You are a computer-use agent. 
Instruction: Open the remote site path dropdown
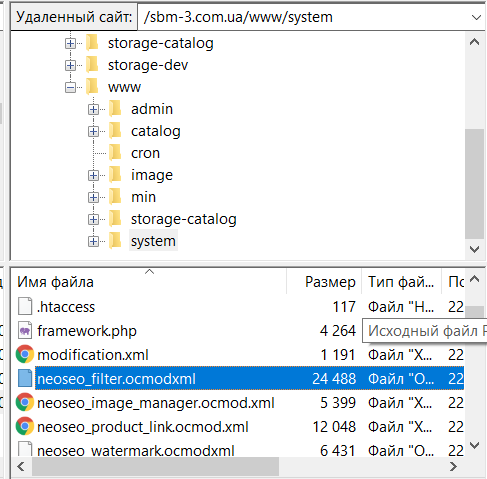pyautogui.click(x=476, y=17)
